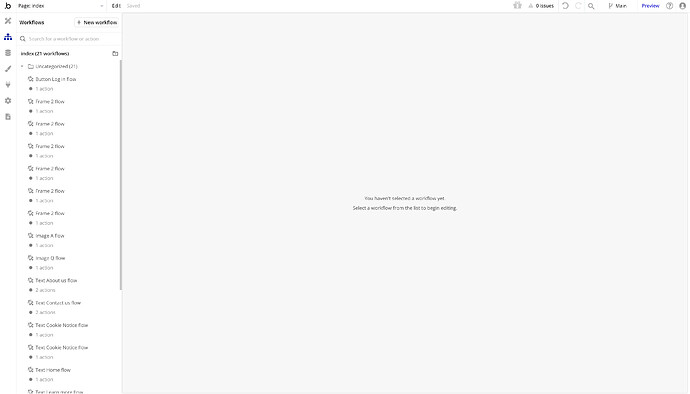Open the Settings gear tab
Image resolution: width=690 pixels, height=394 pixels.
click(8, 101)
